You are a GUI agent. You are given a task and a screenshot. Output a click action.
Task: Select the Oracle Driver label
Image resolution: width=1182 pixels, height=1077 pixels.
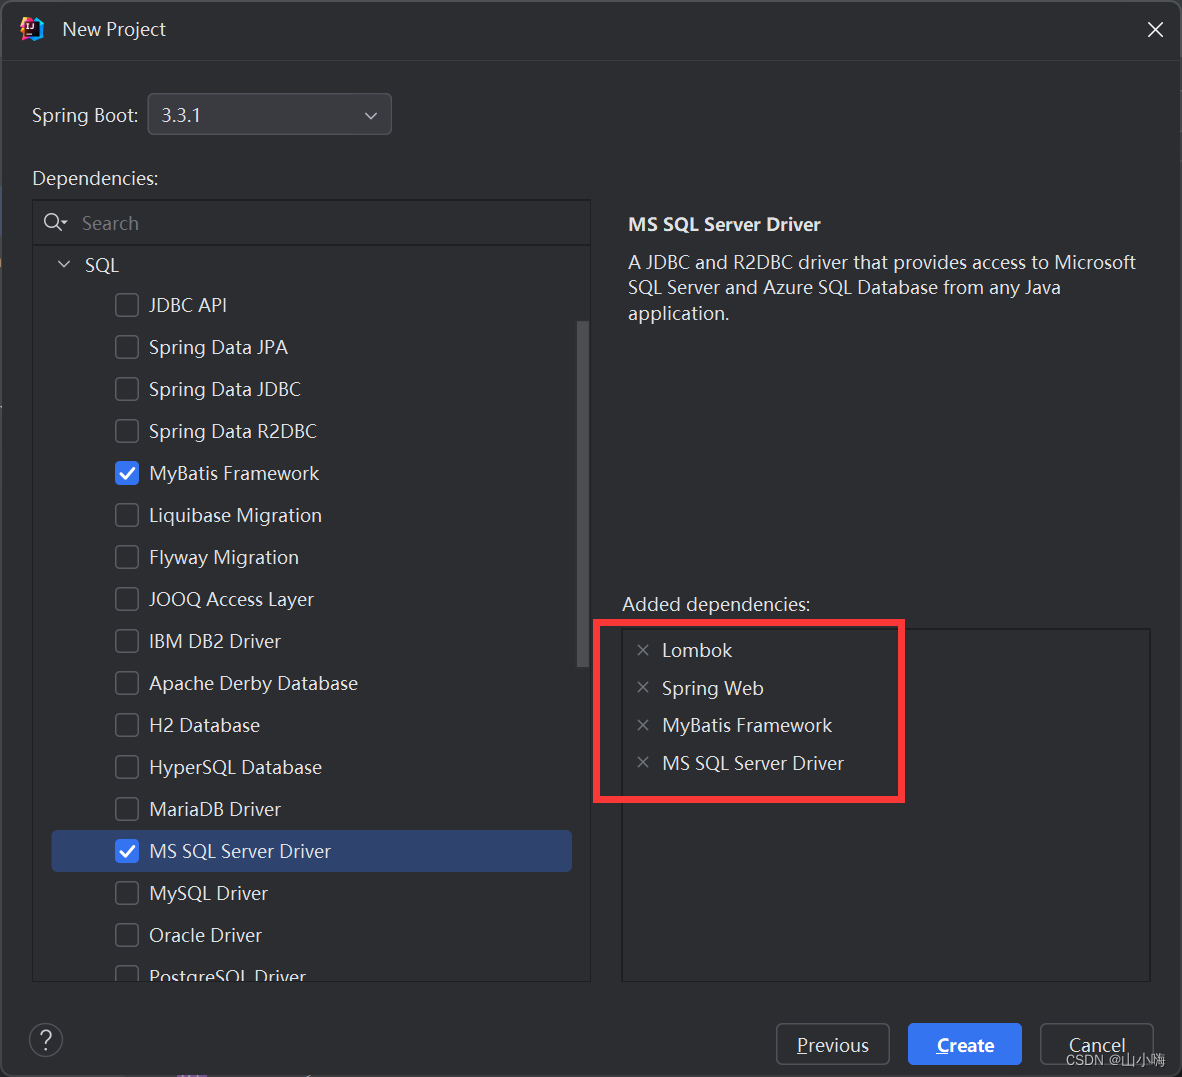click(x=205, y=935)
